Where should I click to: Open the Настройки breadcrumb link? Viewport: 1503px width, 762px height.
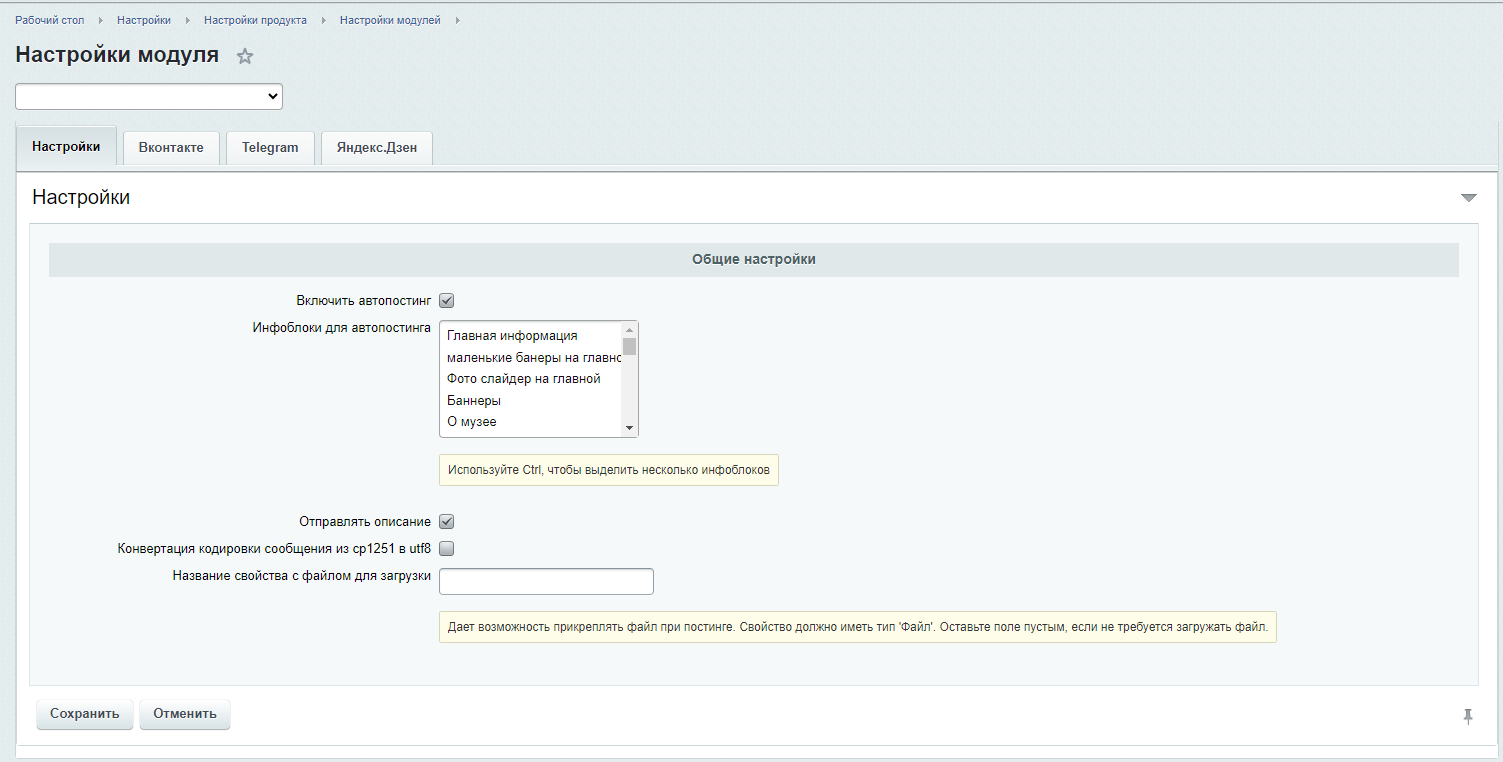click(x=144, y=20)
